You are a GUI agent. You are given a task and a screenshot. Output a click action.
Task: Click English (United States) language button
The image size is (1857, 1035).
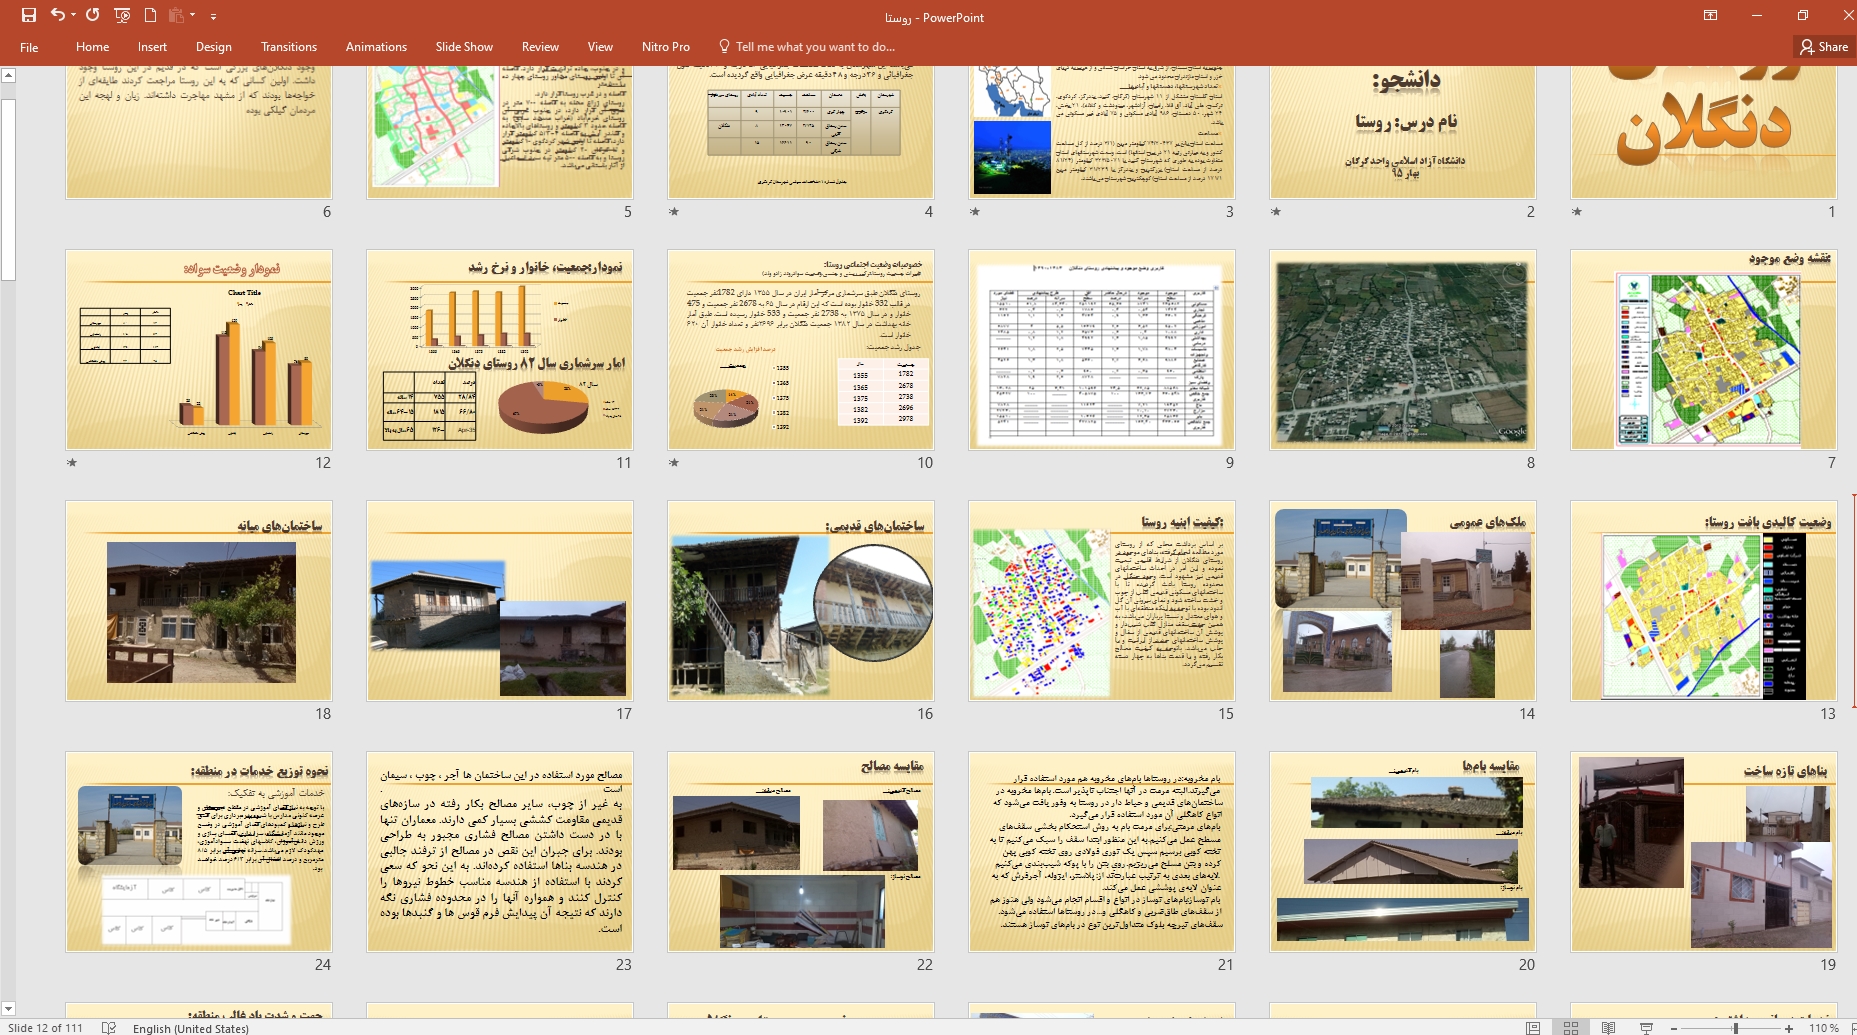coord(190,1028)
